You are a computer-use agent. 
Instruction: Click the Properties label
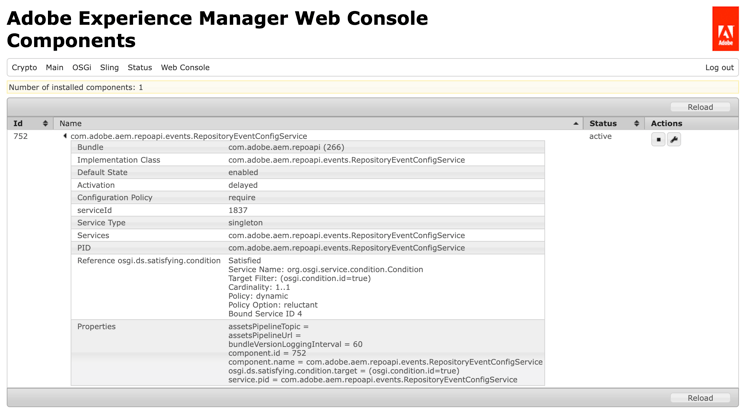96,327
